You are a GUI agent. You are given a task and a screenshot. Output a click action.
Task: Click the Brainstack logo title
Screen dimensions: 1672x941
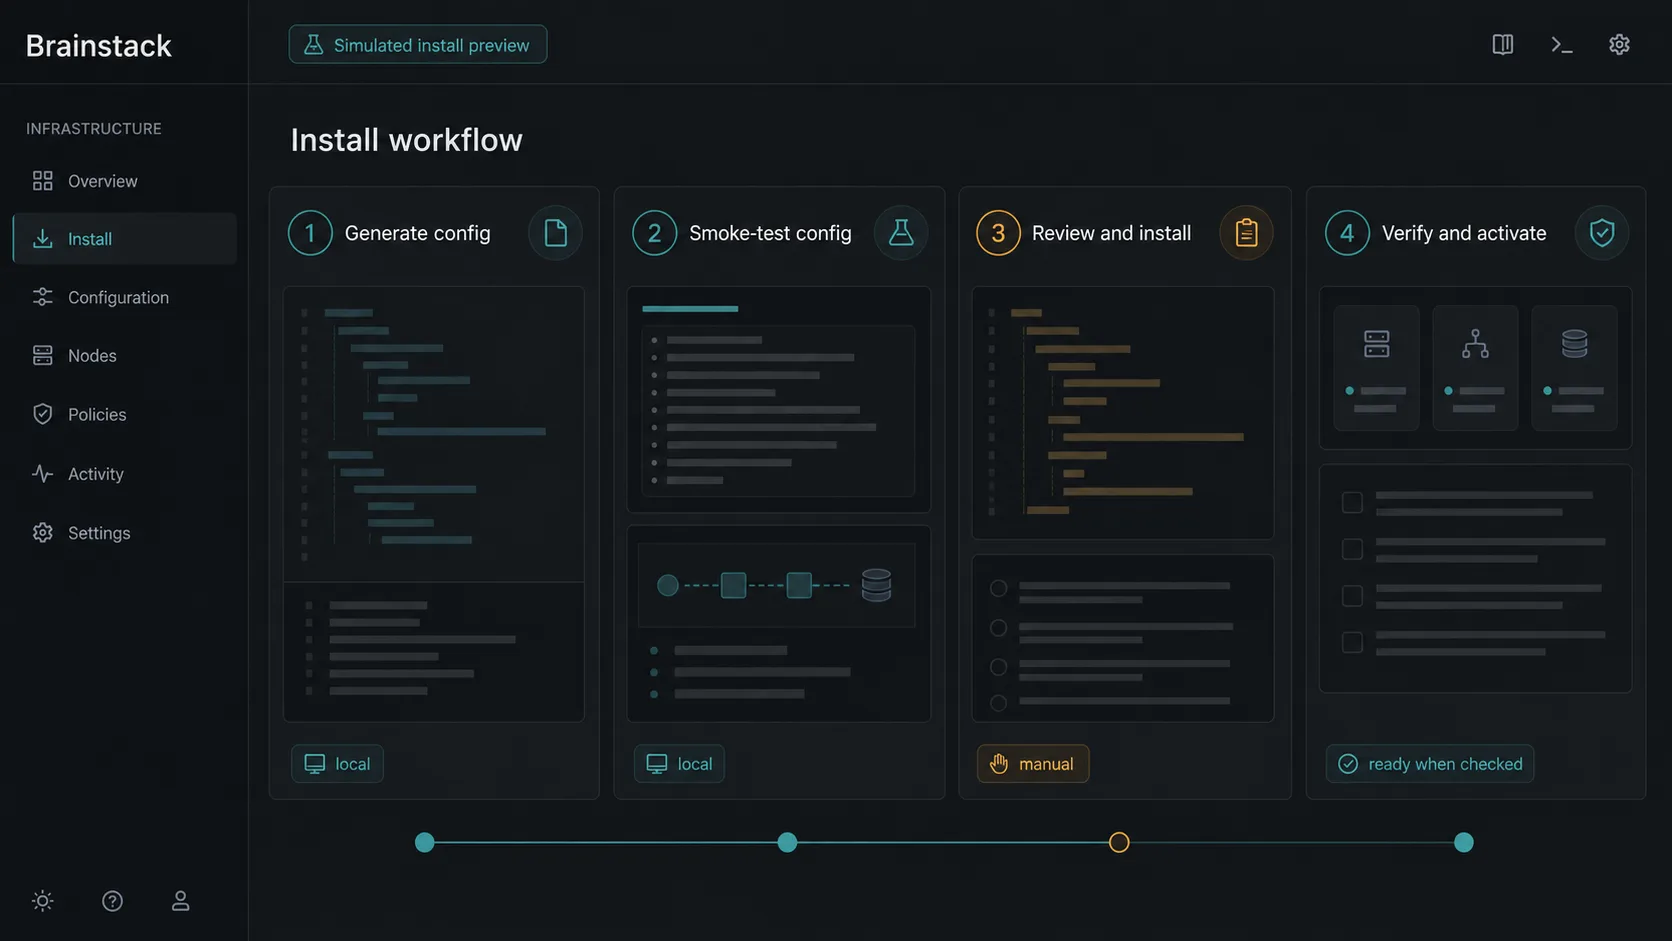(x=98, y=45)
